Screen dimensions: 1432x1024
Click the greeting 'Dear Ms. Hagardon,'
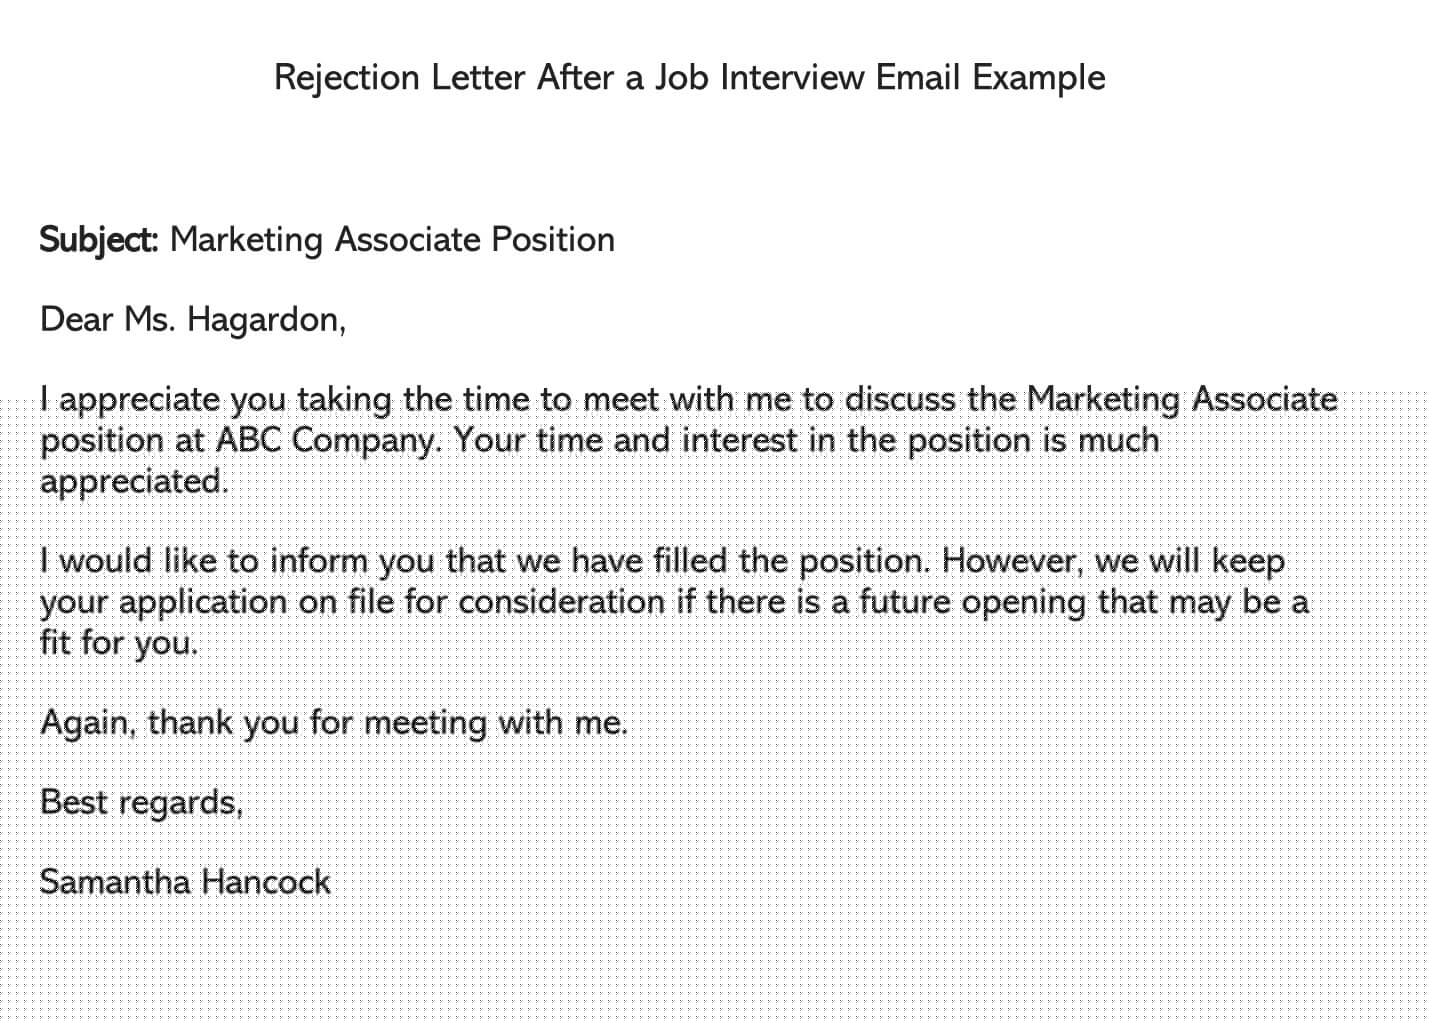193,320
